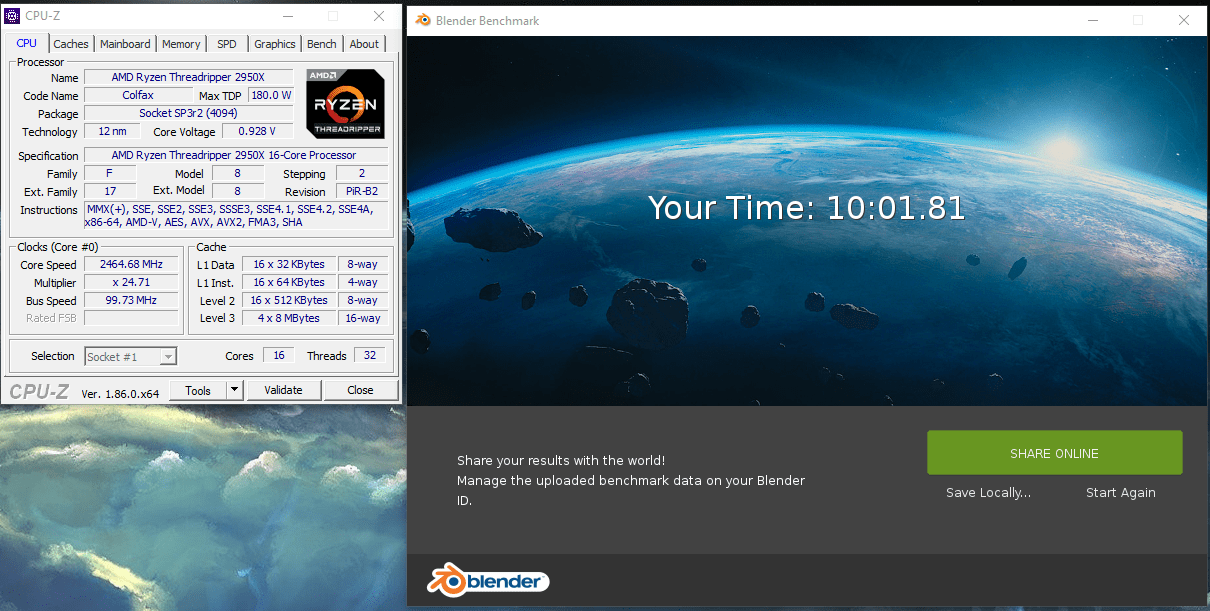This screenshot has width=1210, height=611.
Task: Click the Level 3 16-way value
Action: coord(362,318)
